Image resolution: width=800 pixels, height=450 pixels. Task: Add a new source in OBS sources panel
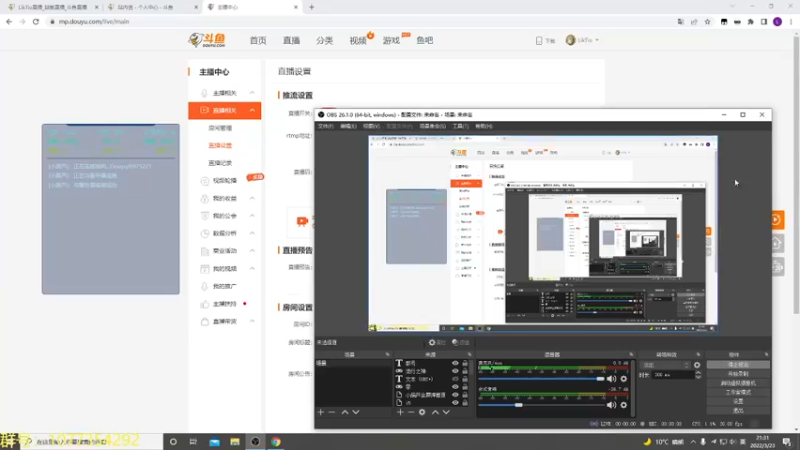tap(400, 412)
